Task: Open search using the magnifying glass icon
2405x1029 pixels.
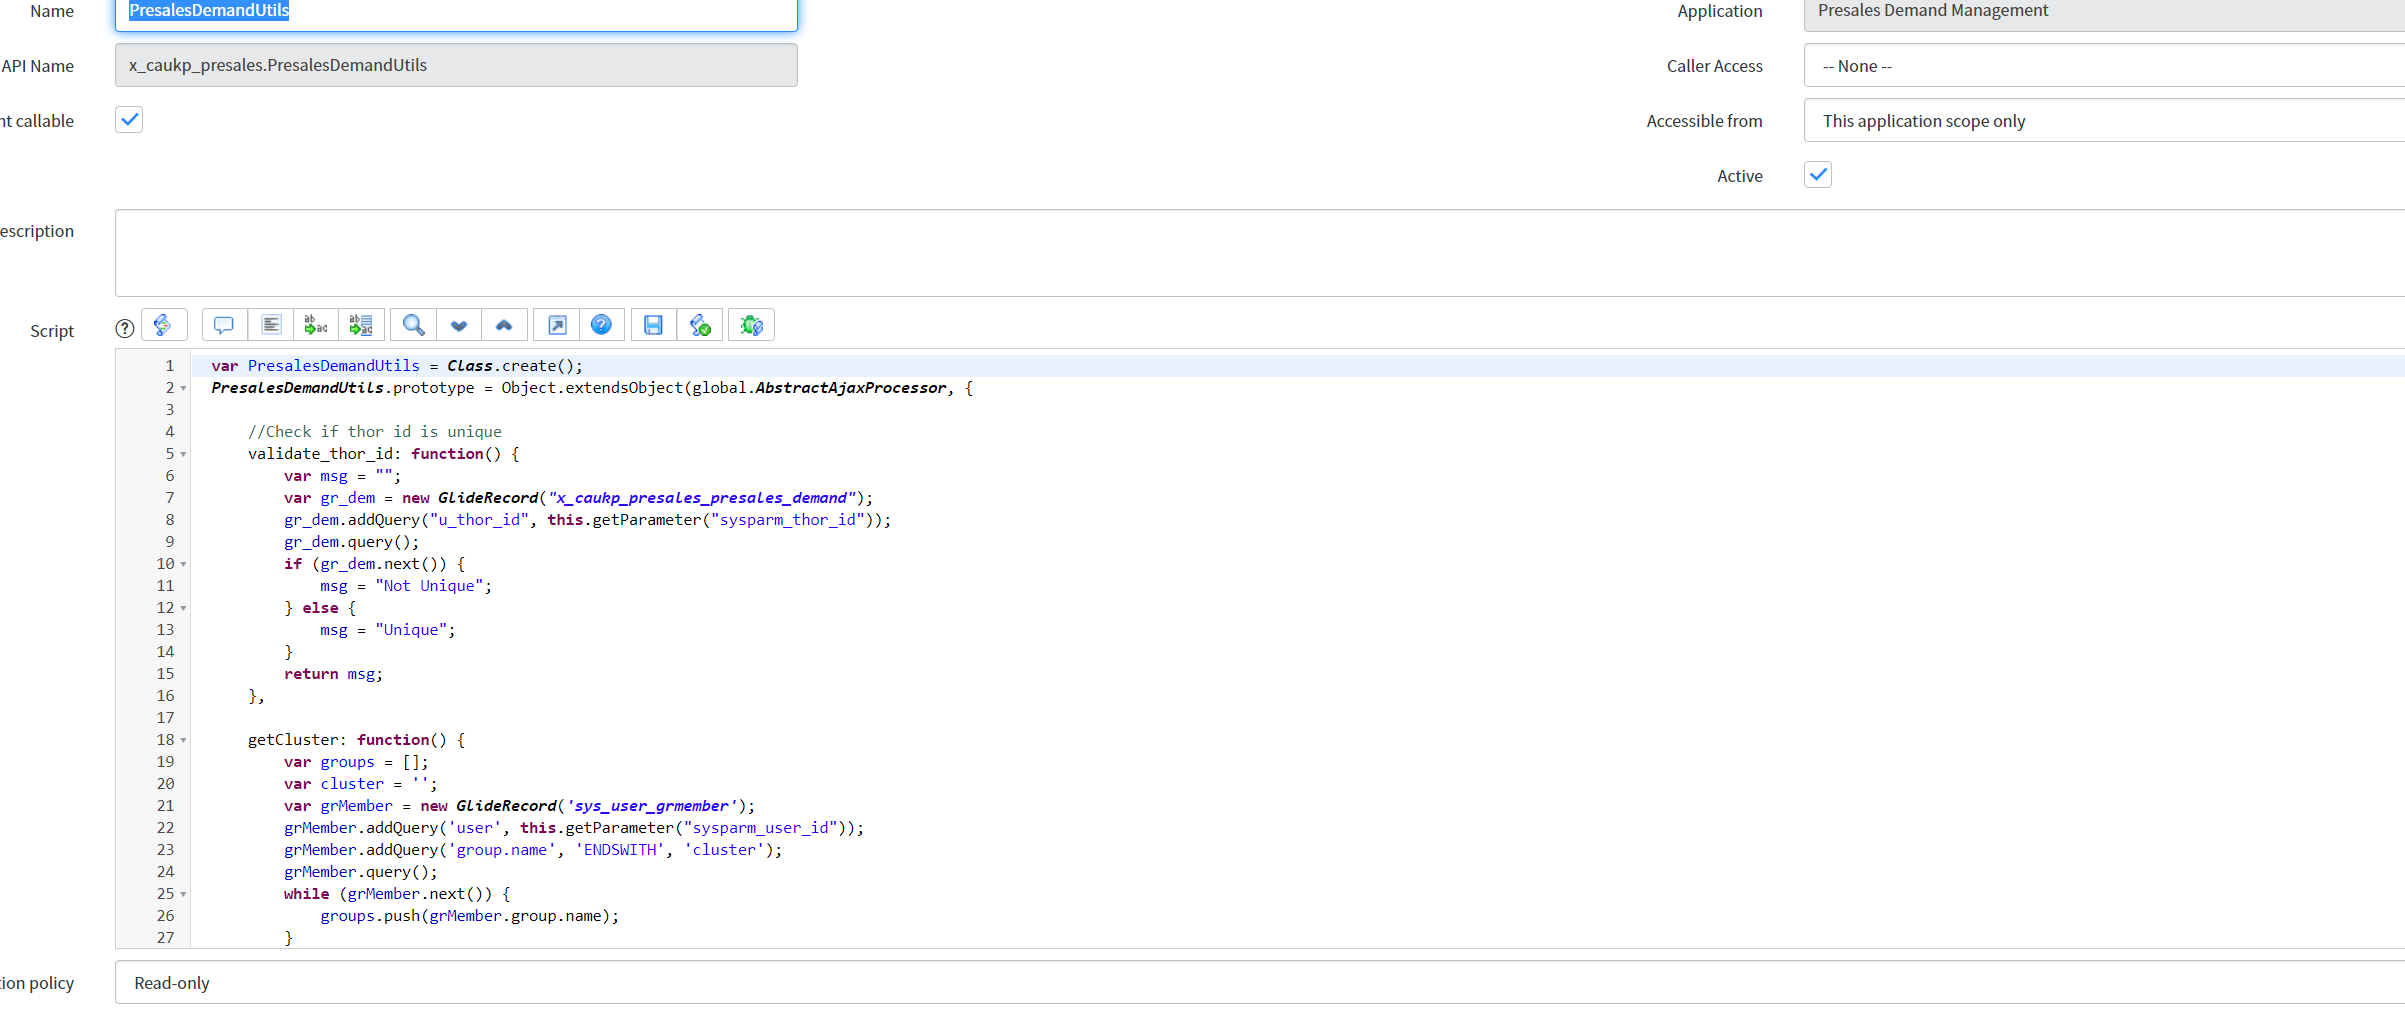Action: (413, 325)
